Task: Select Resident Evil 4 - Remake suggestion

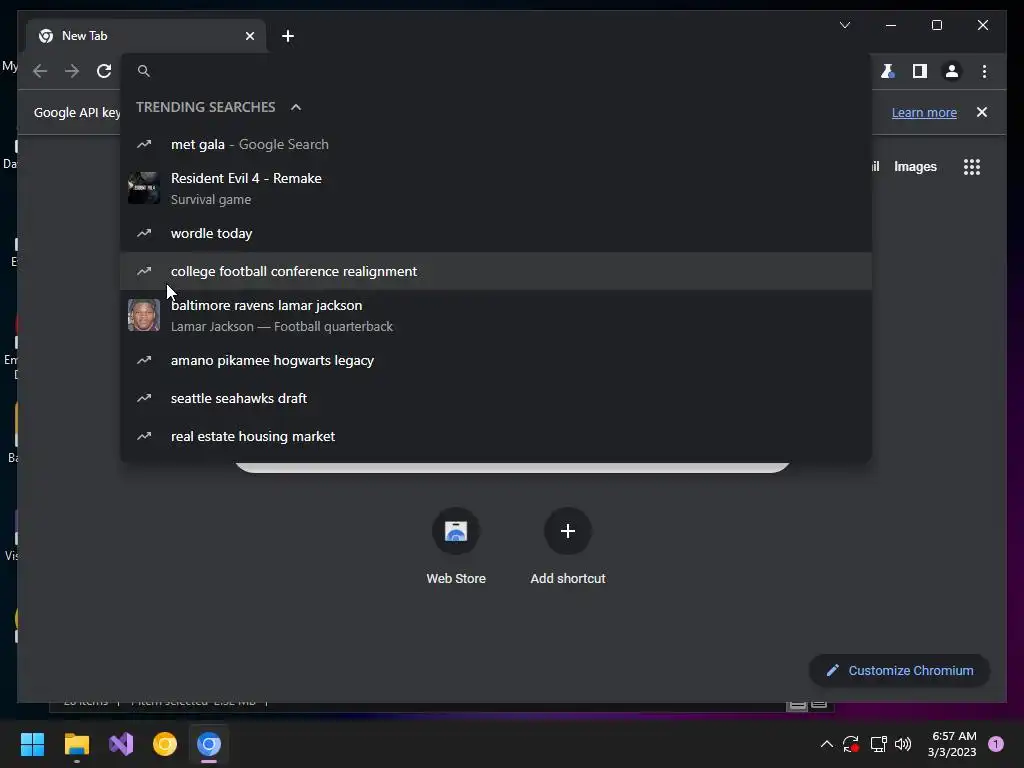Action: tap(496, 188)
